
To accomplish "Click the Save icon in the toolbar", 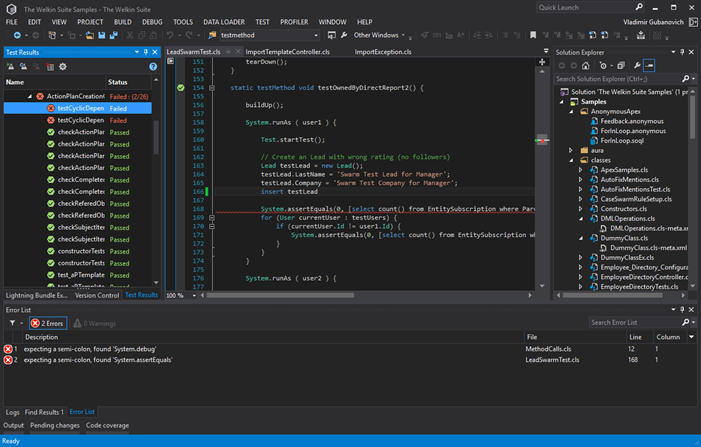I will 102,35.
